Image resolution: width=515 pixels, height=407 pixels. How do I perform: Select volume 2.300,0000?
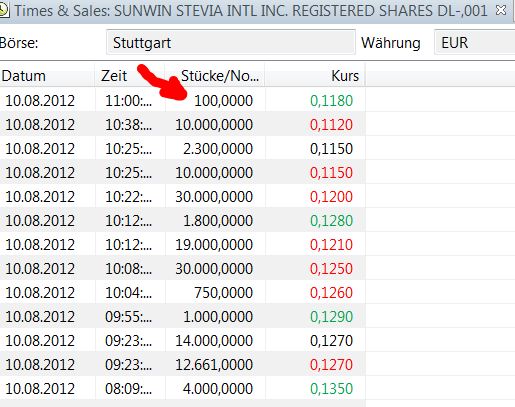[x=218, y=149]
